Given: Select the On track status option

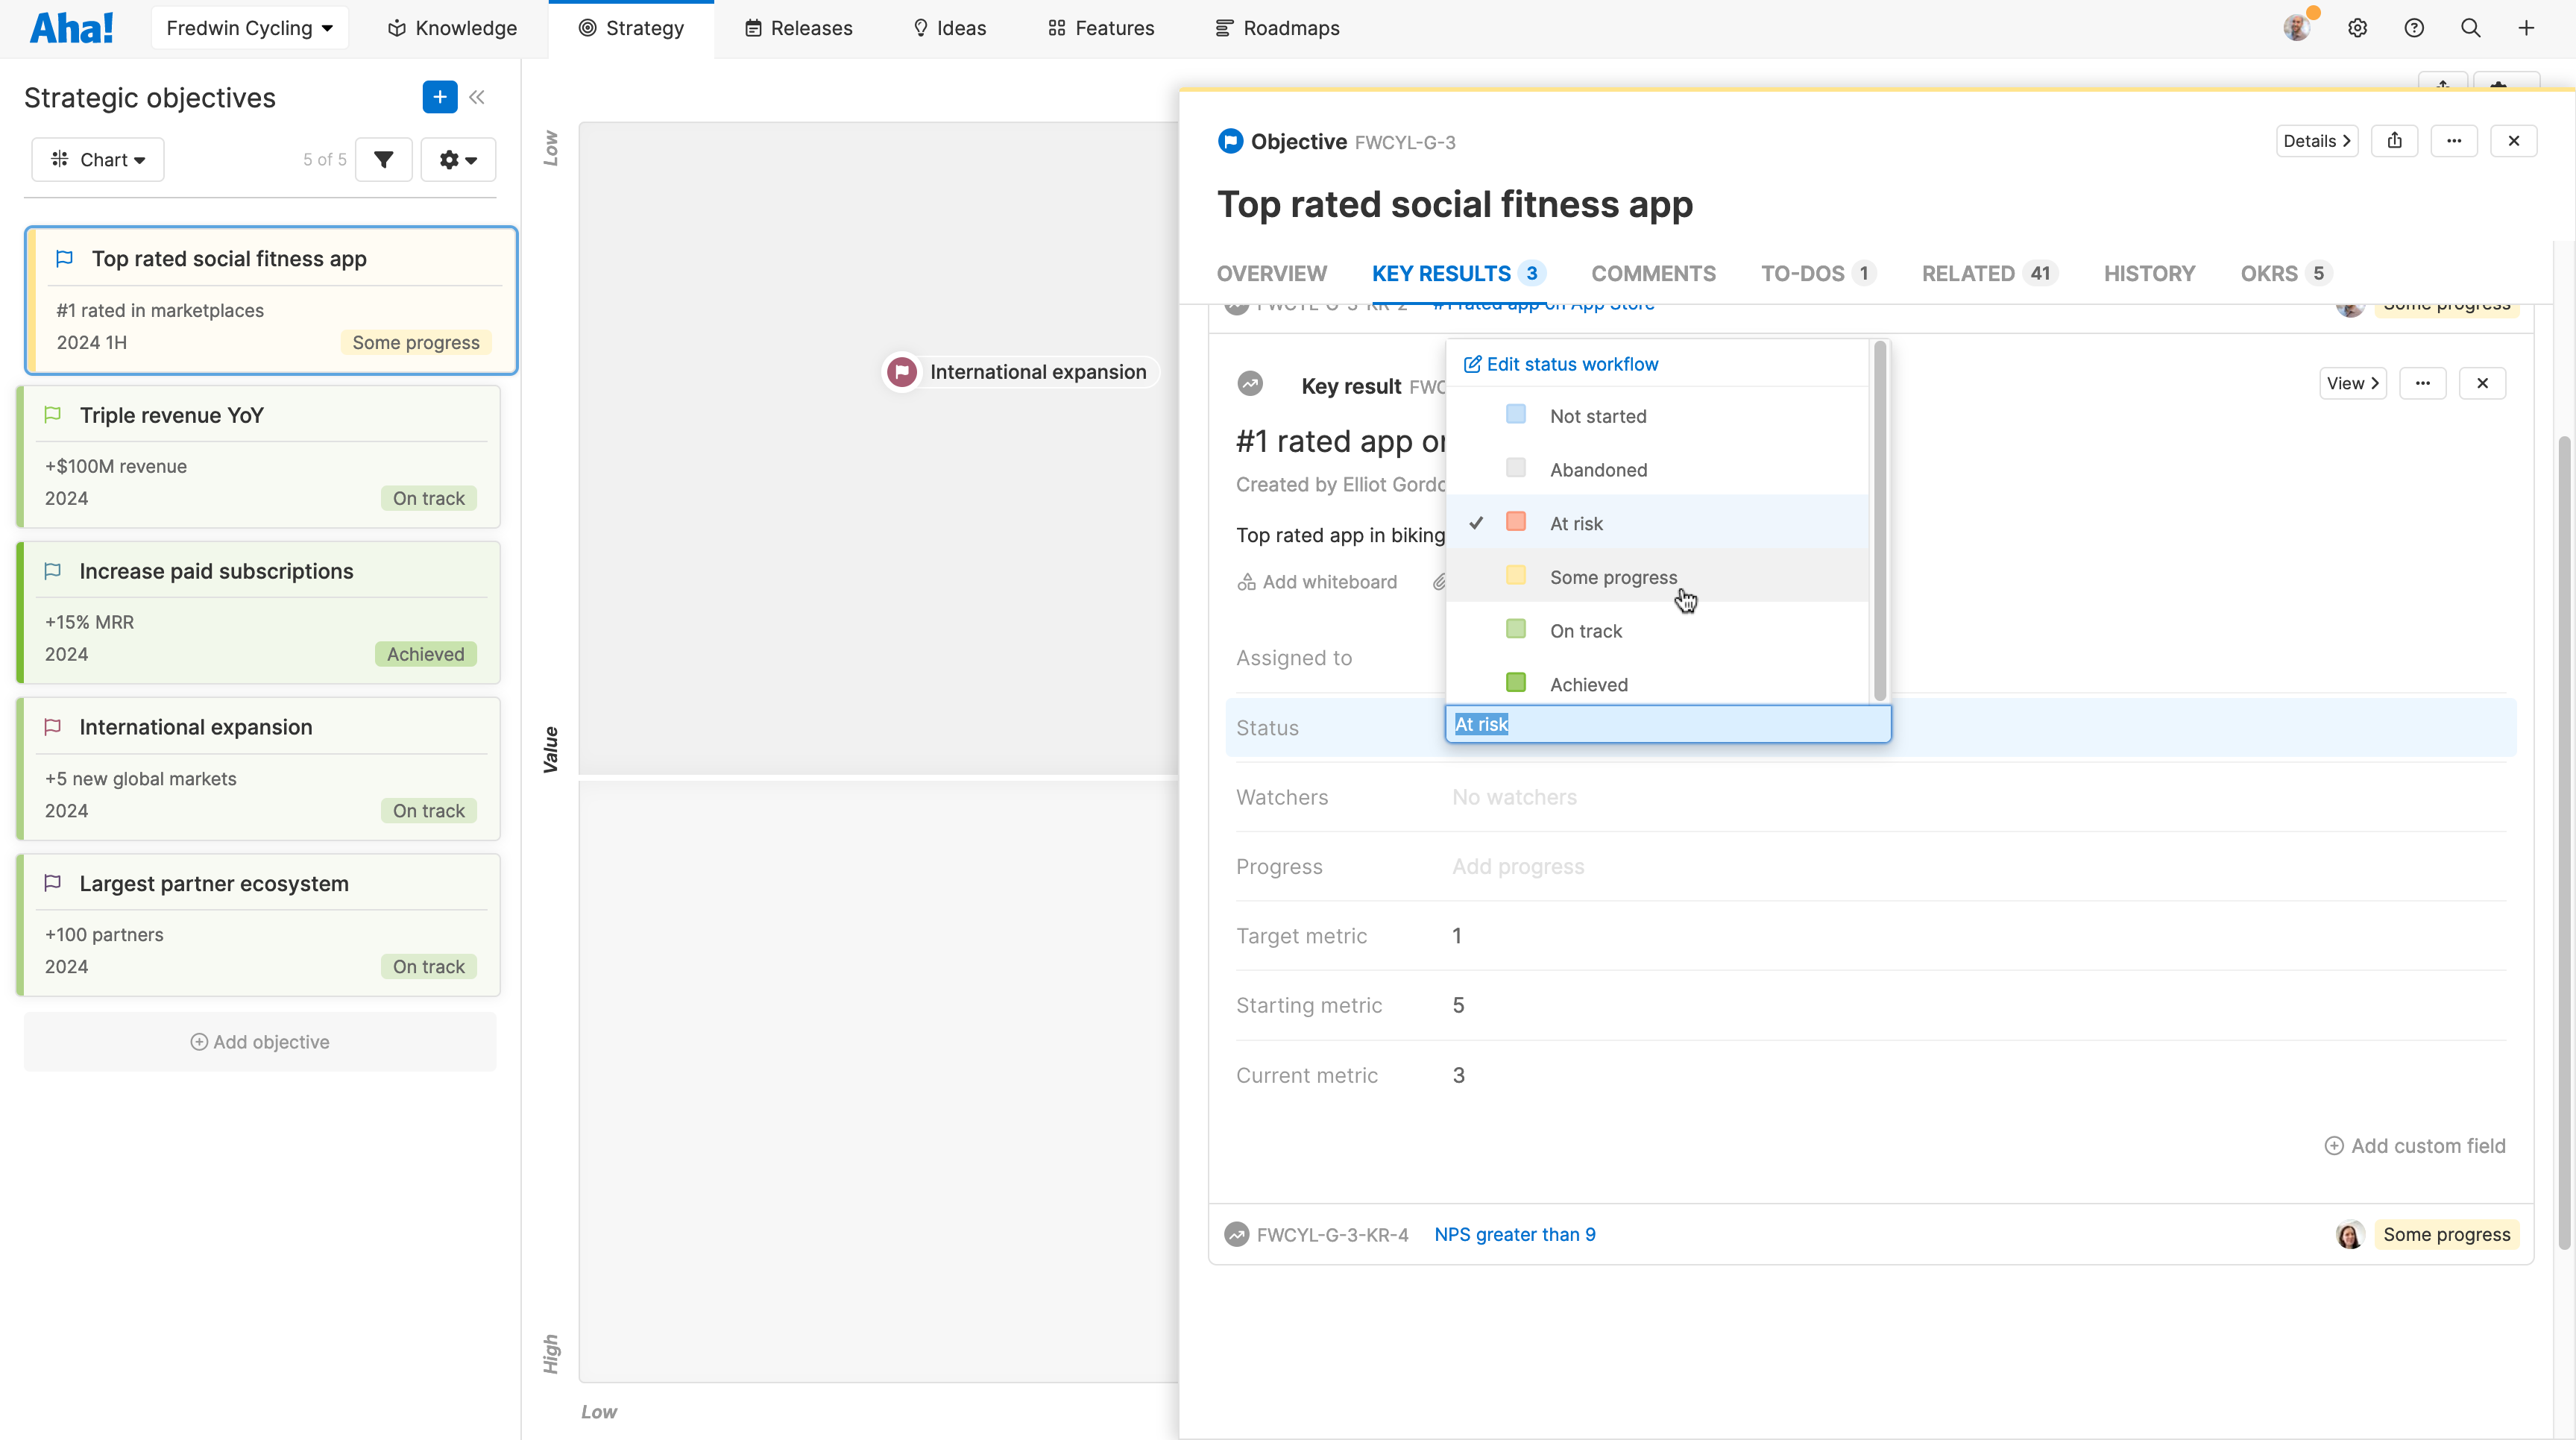Looking at the screenshot, I should click(1586, 630).
